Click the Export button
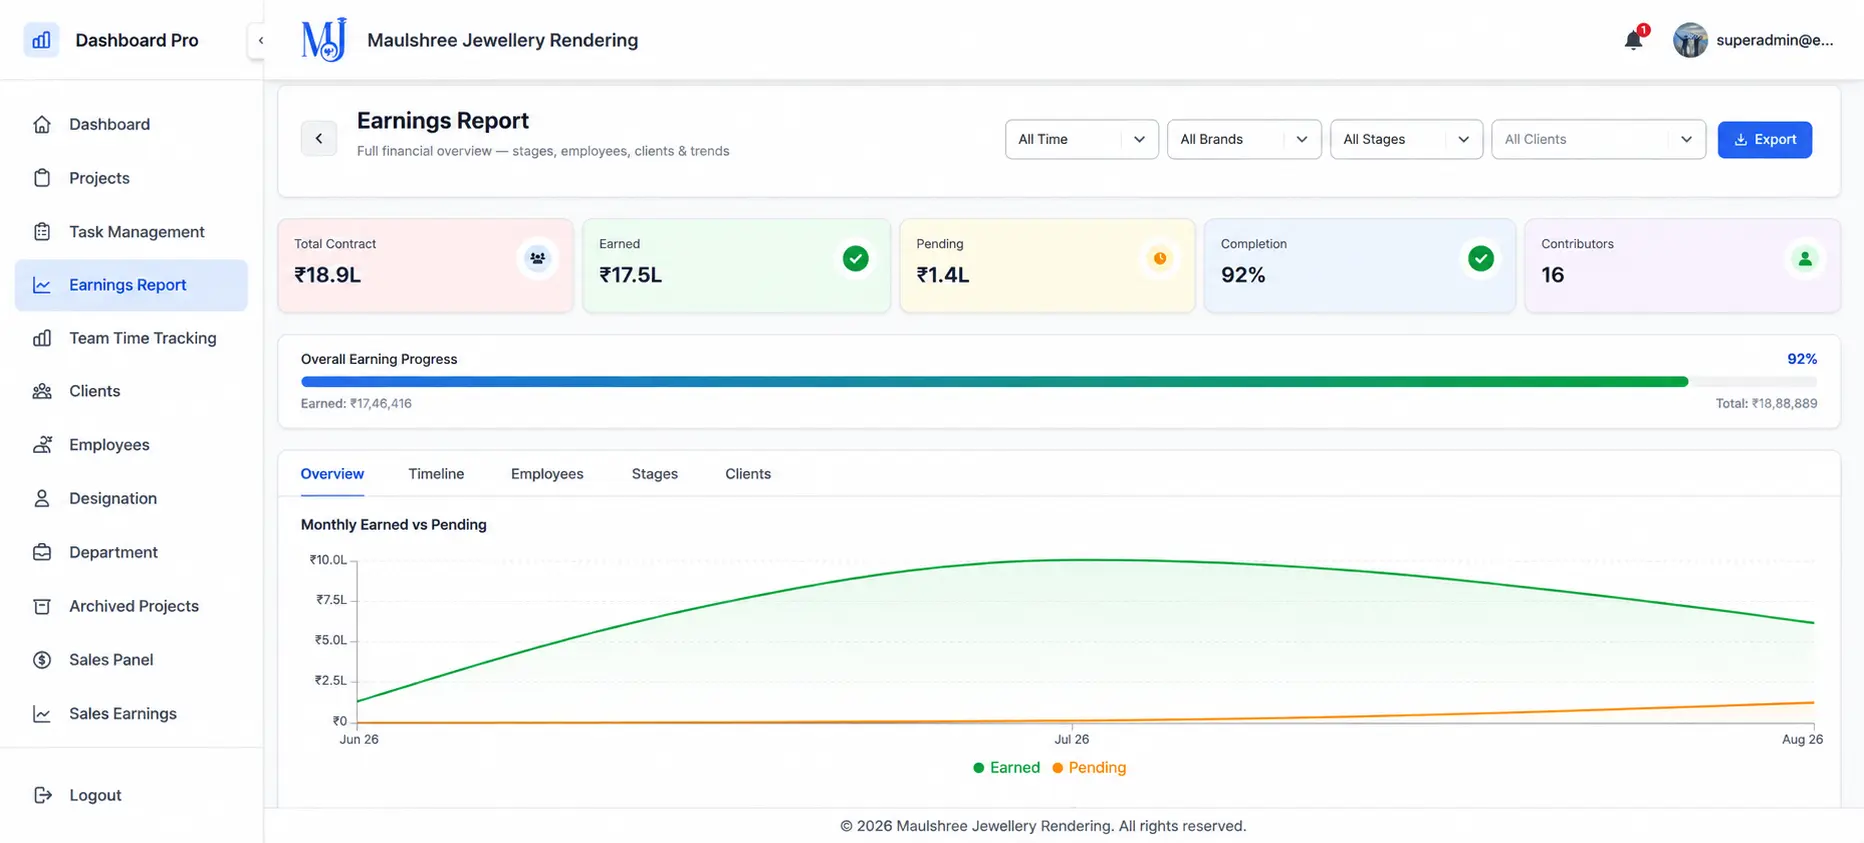Image resolution: width=1864 pixels, height=843 pixels. [1764, 139]
